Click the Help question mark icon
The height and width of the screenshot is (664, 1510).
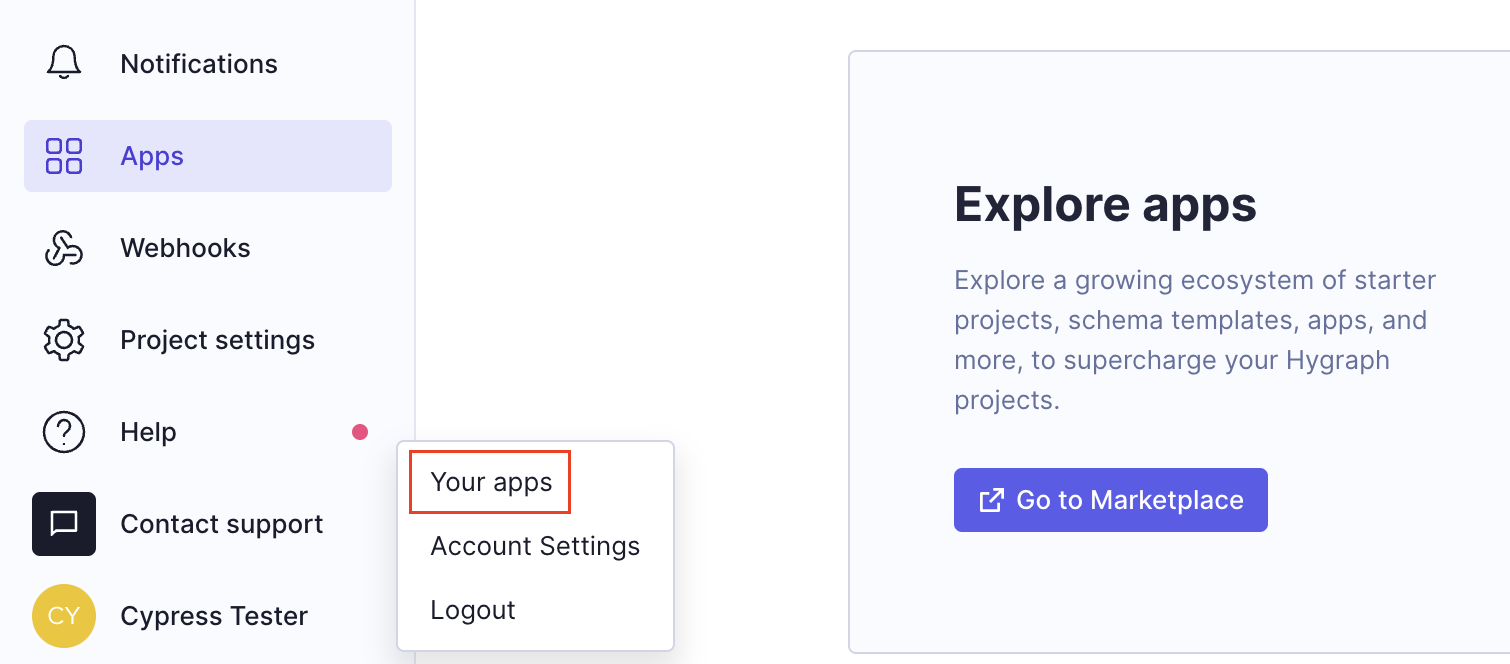click(64, 432)
